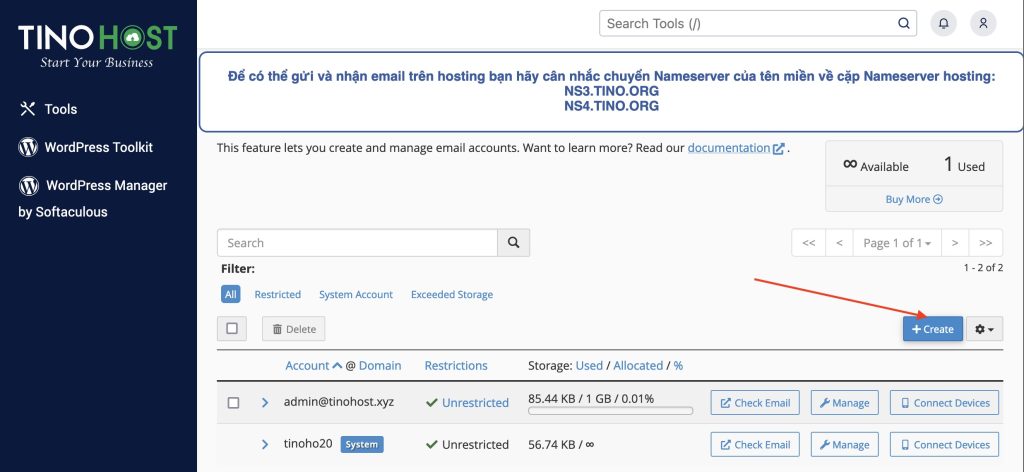Check Email for tinoho20 account

pyautogui.click(x=755, y=445)
